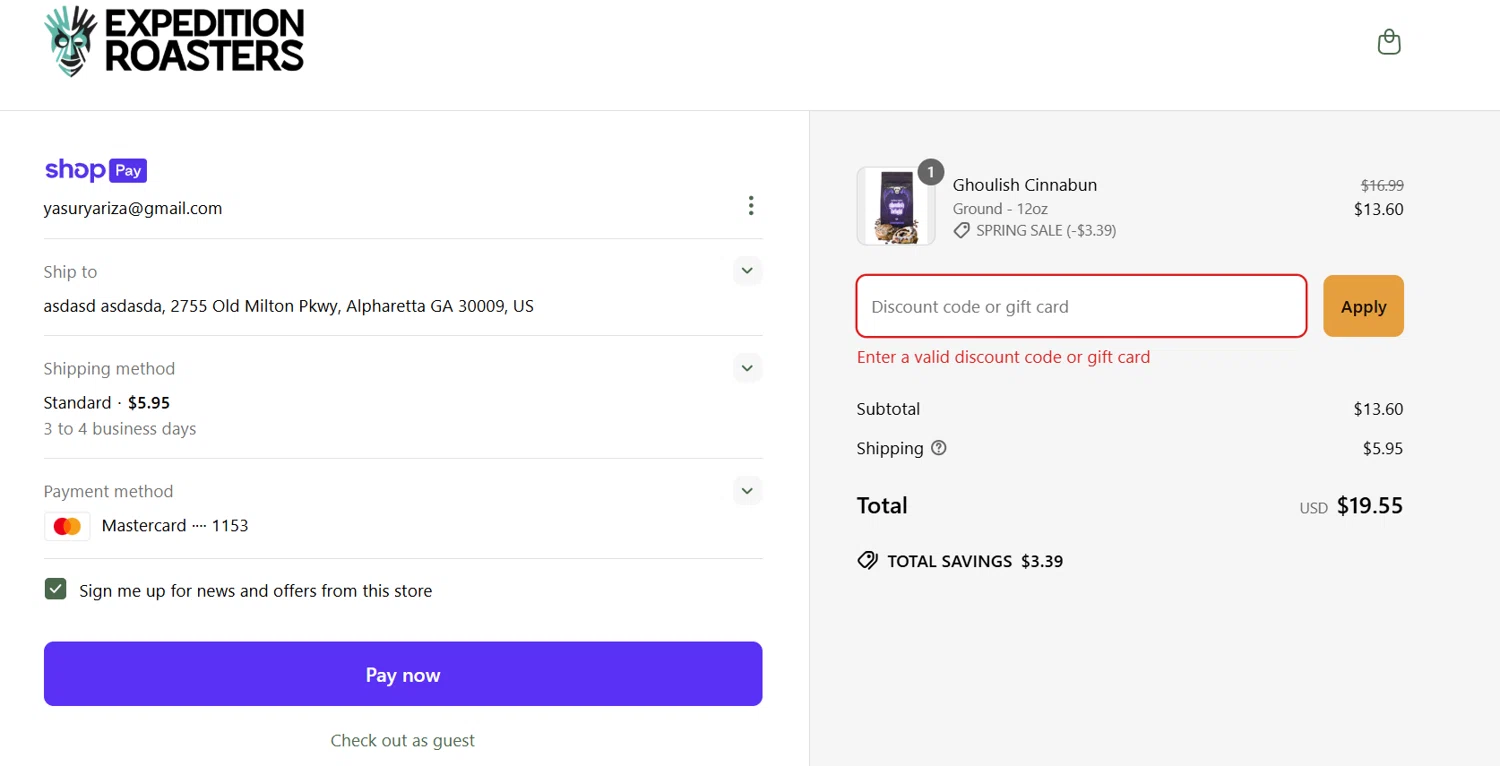Click the news and offers signup label text

click(x=256, y=591)
